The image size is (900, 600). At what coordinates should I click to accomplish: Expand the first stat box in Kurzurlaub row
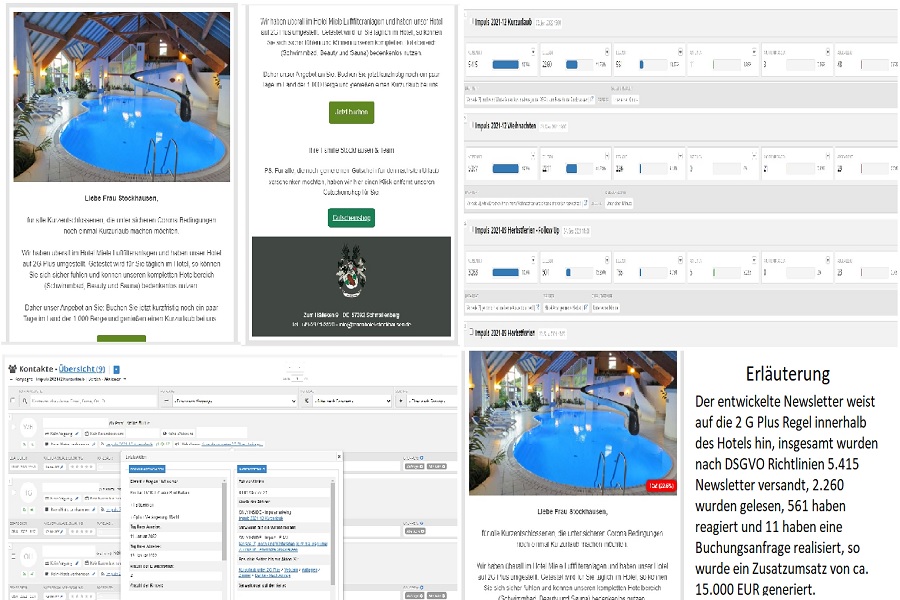click(x=534, y=50)
